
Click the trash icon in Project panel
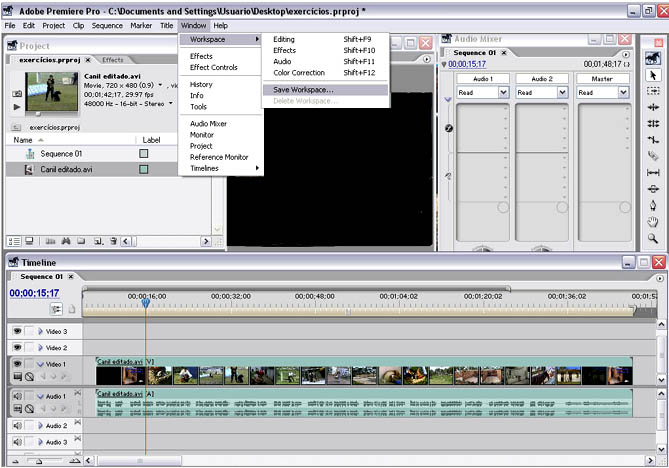(113, 241)
